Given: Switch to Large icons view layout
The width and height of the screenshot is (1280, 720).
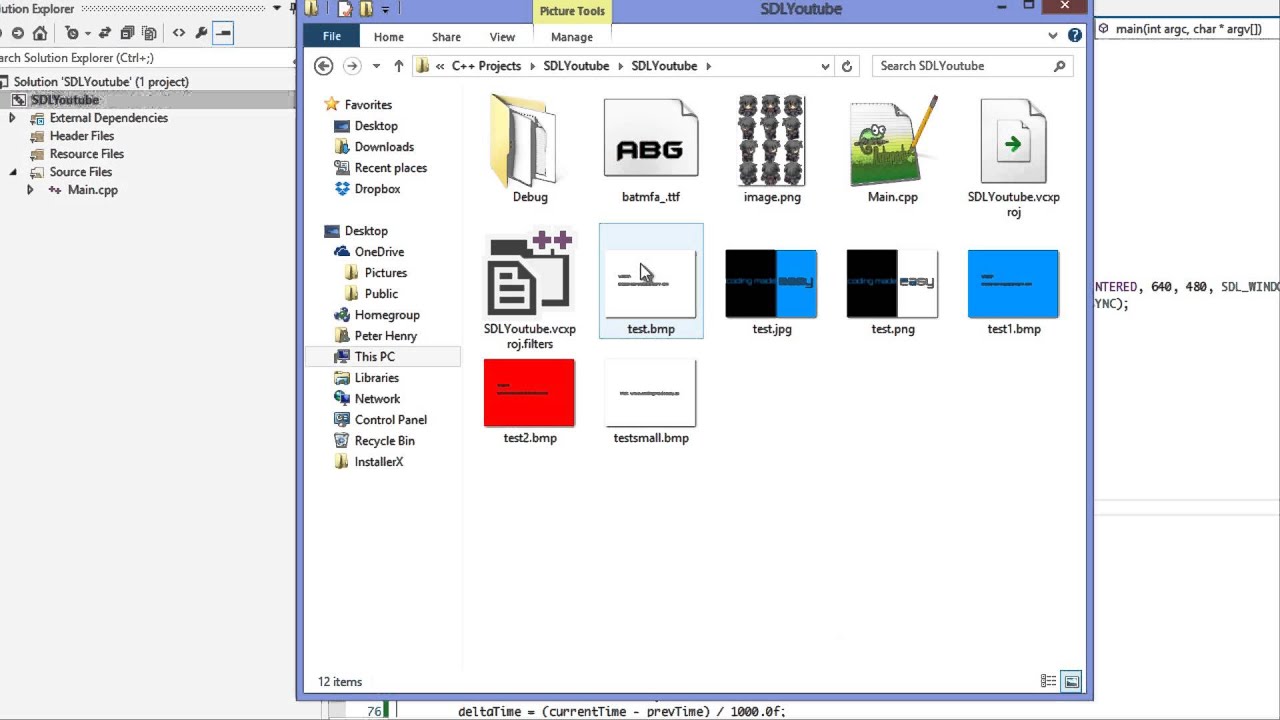Looking at the screenshot, I should click(x=1071, y=682).
